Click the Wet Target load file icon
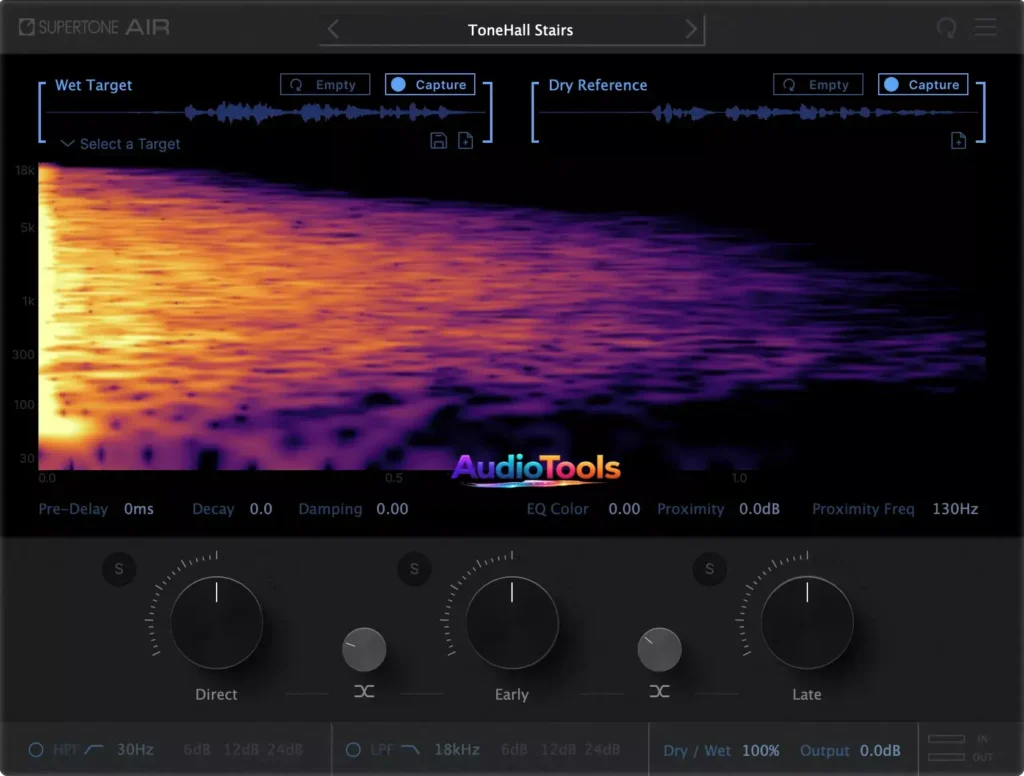Image resolution: width=1024 pixels, height=776 pixels. (465, 141)
